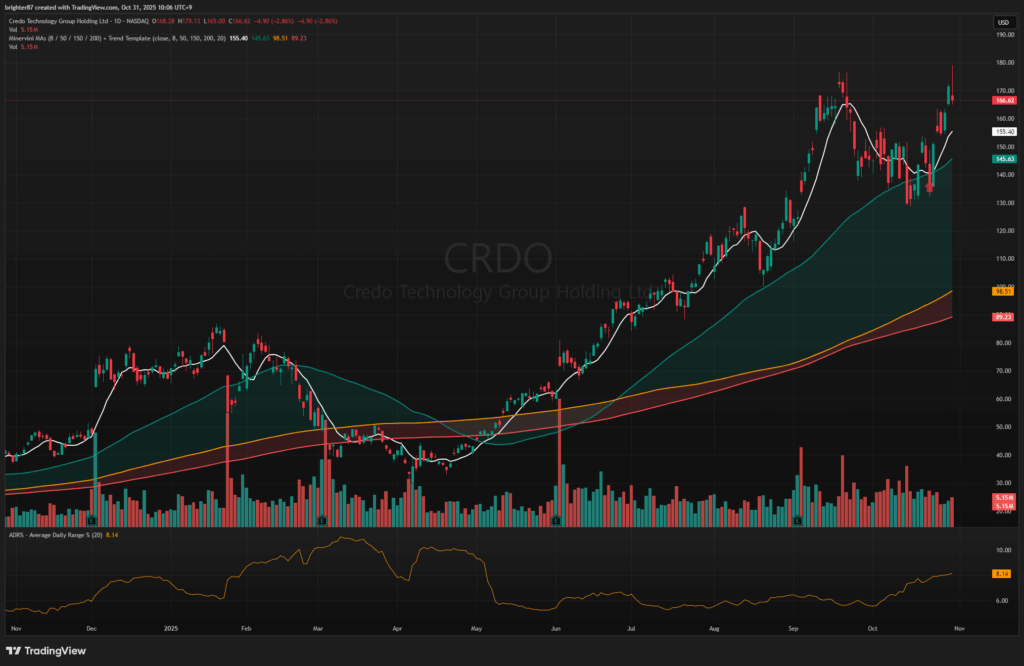Select the white 155.40 moving average label
This screenshot has width=1024, height=666.
point(1004,132)
